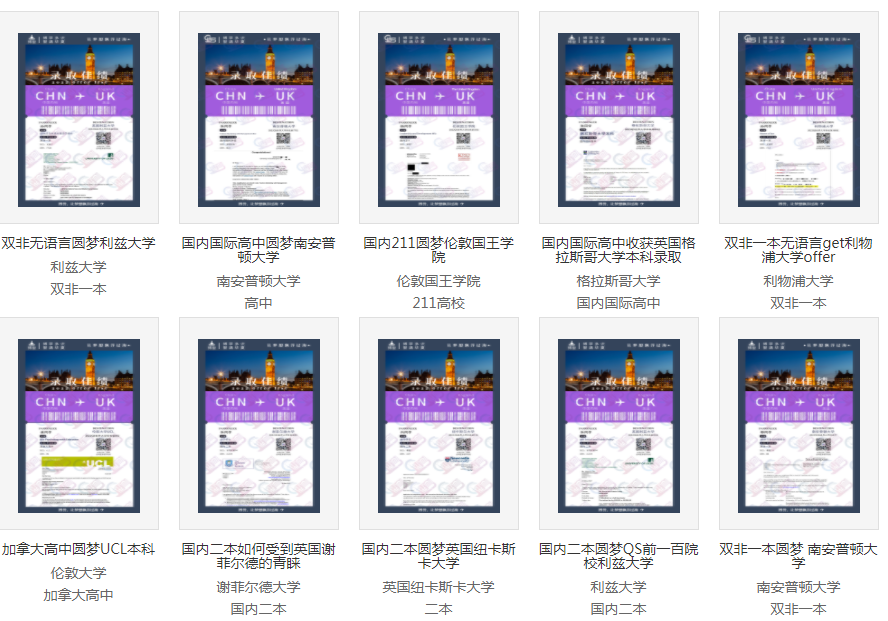Click the title 双非一本圆梦 南安普顿大学
This screenshot has width=888, height=621.
(799, 556)
